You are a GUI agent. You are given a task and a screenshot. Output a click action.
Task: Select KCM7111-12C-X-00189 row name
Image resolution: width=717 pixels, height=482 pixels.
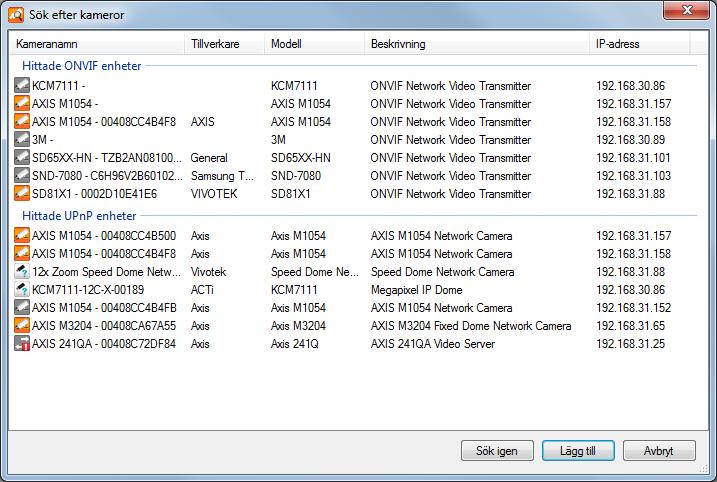pyautogui.click(x=88, y=290)
